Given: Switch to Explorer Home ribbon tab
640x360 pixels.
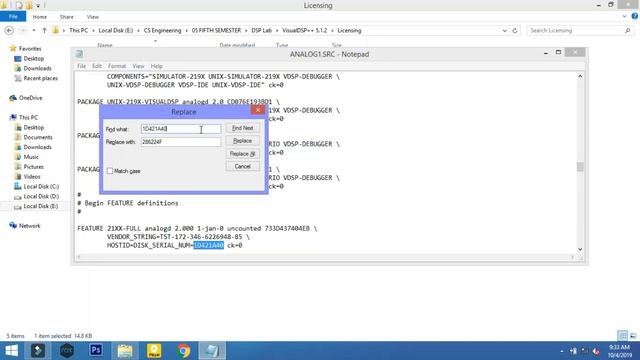Looking at the screenshot, I should [x=40, y=17].
